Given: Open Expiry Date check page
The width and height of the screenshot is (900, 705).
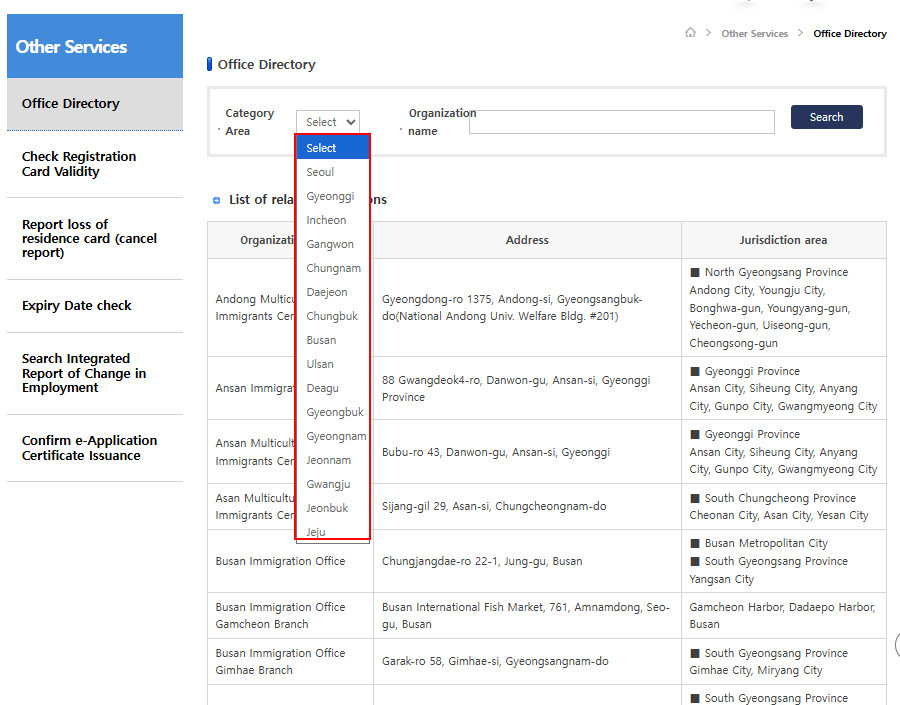Looking at the screenshot, I should (x=77, y=306).
